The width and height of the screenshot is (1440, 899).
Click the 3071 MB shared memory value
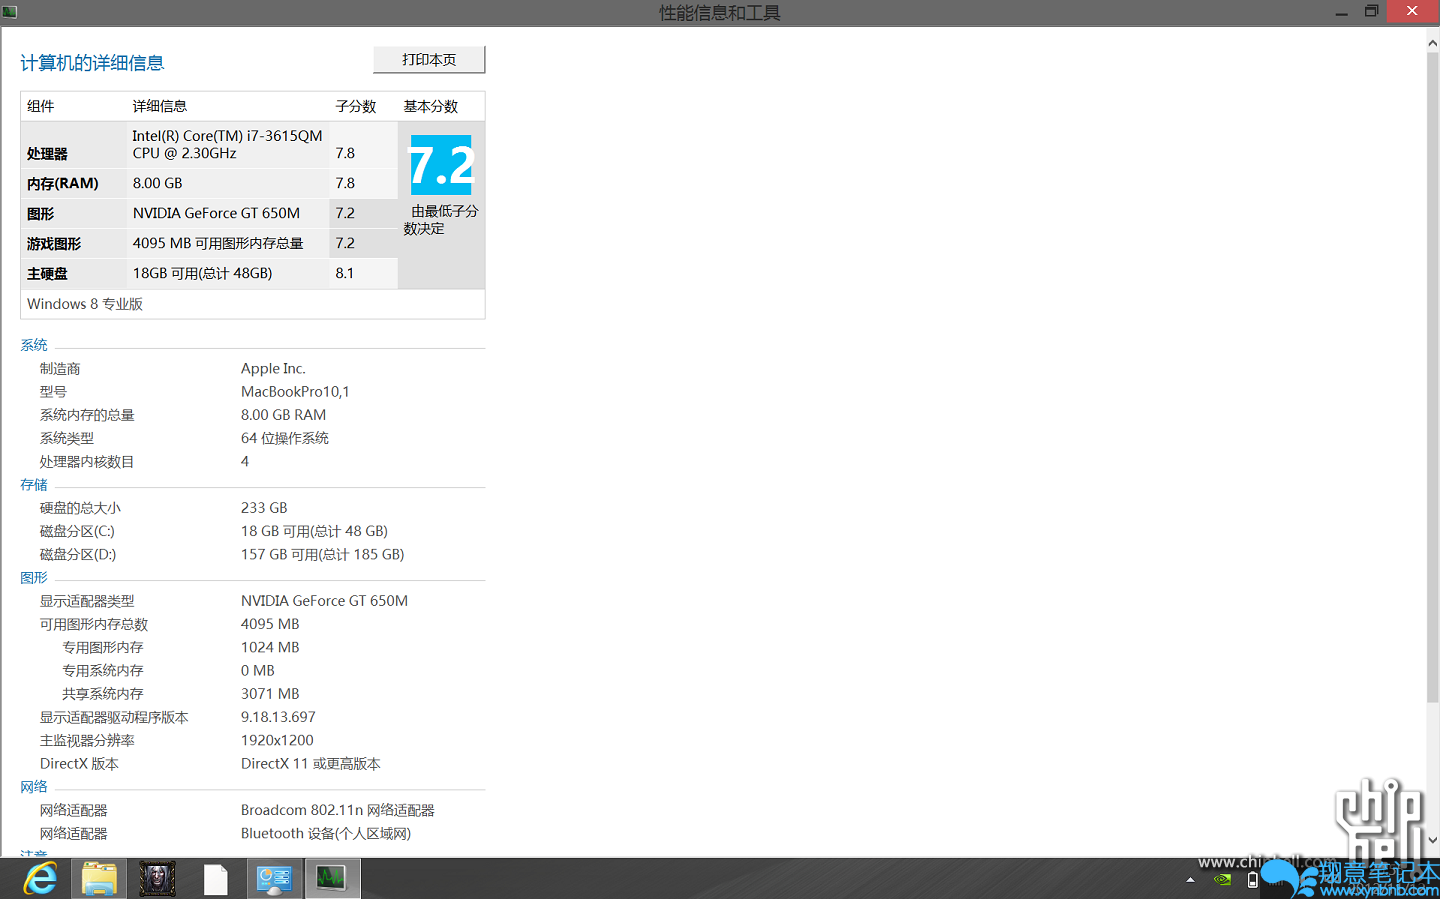pos(270,694)
